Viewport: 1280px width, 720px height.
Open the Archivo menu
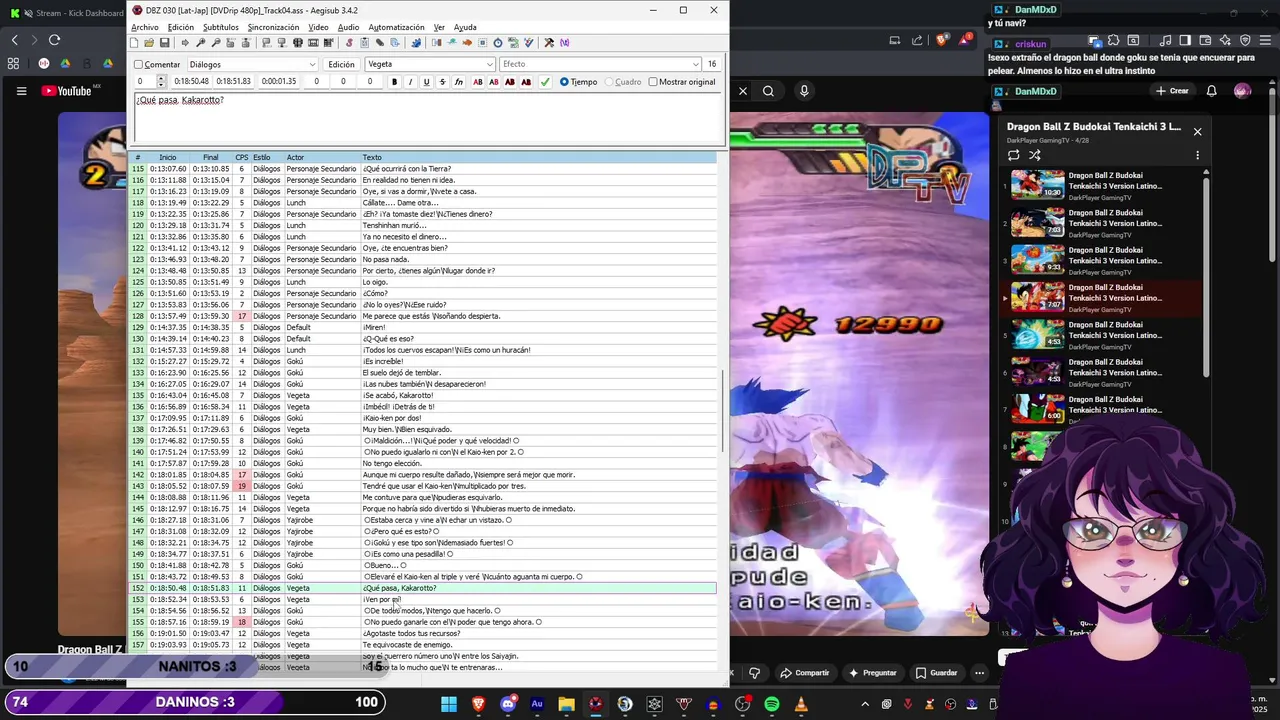[145, 27]
